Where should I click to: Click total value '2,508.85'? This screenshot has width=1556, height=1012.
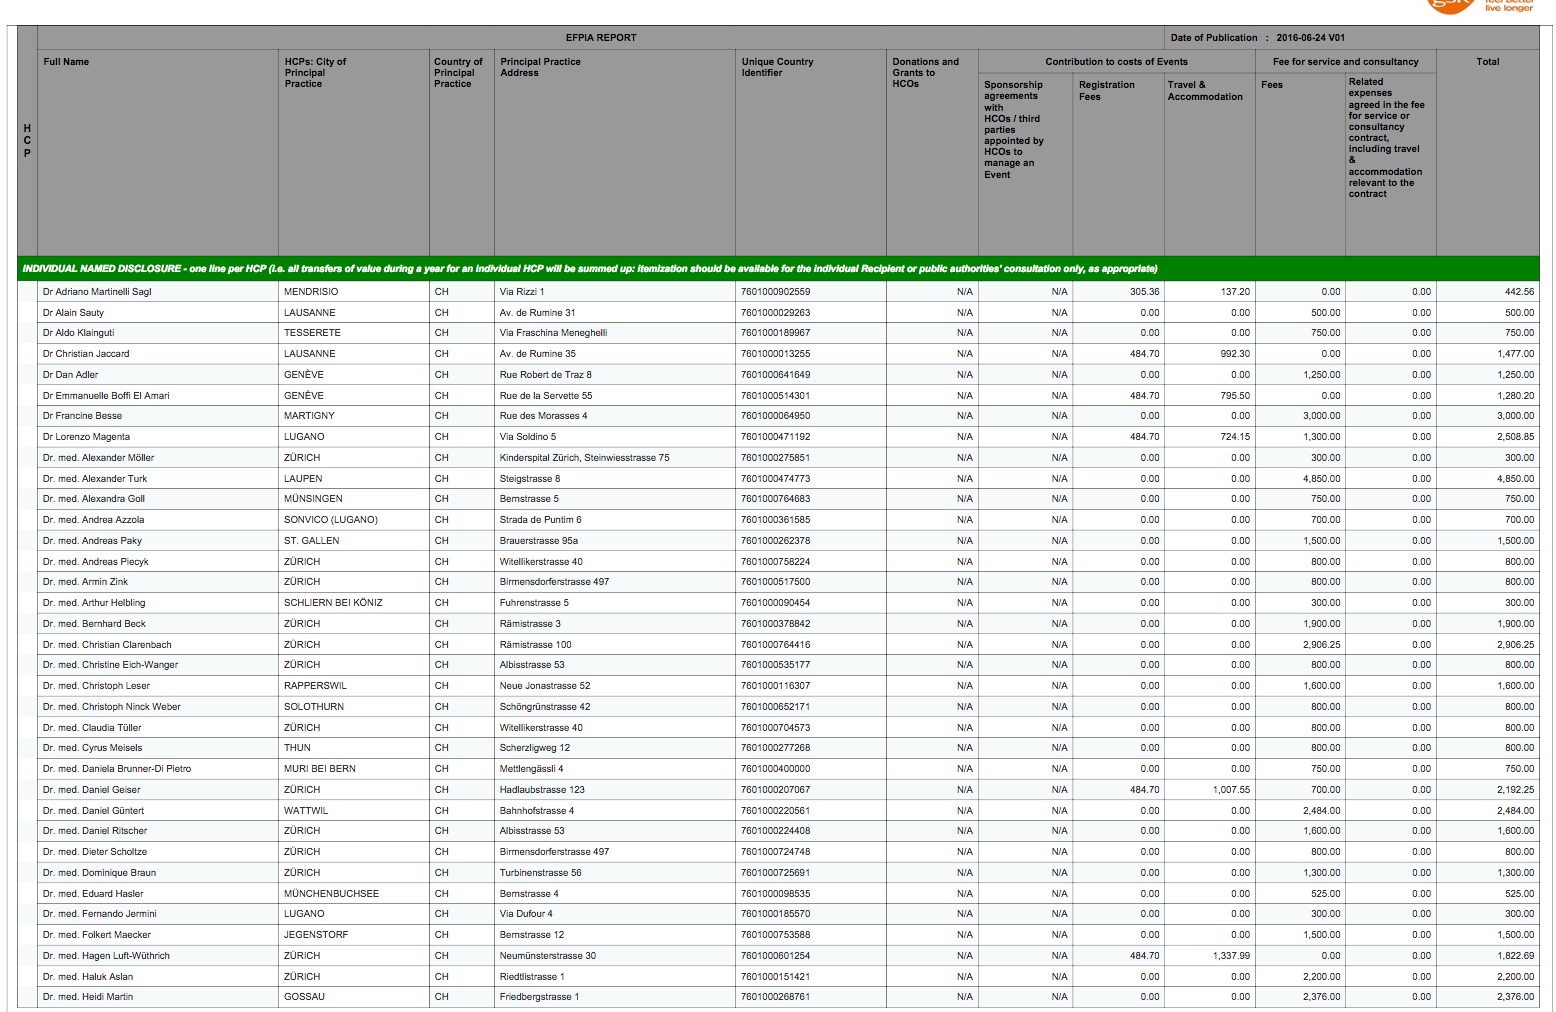[x=1515, y=437]
